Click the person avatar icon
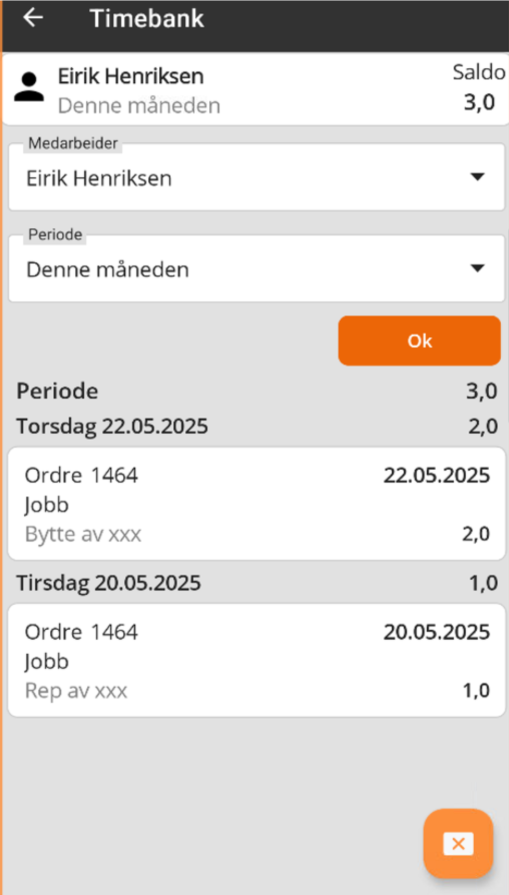Screen dimensions: 509x895 pos(29,87)
